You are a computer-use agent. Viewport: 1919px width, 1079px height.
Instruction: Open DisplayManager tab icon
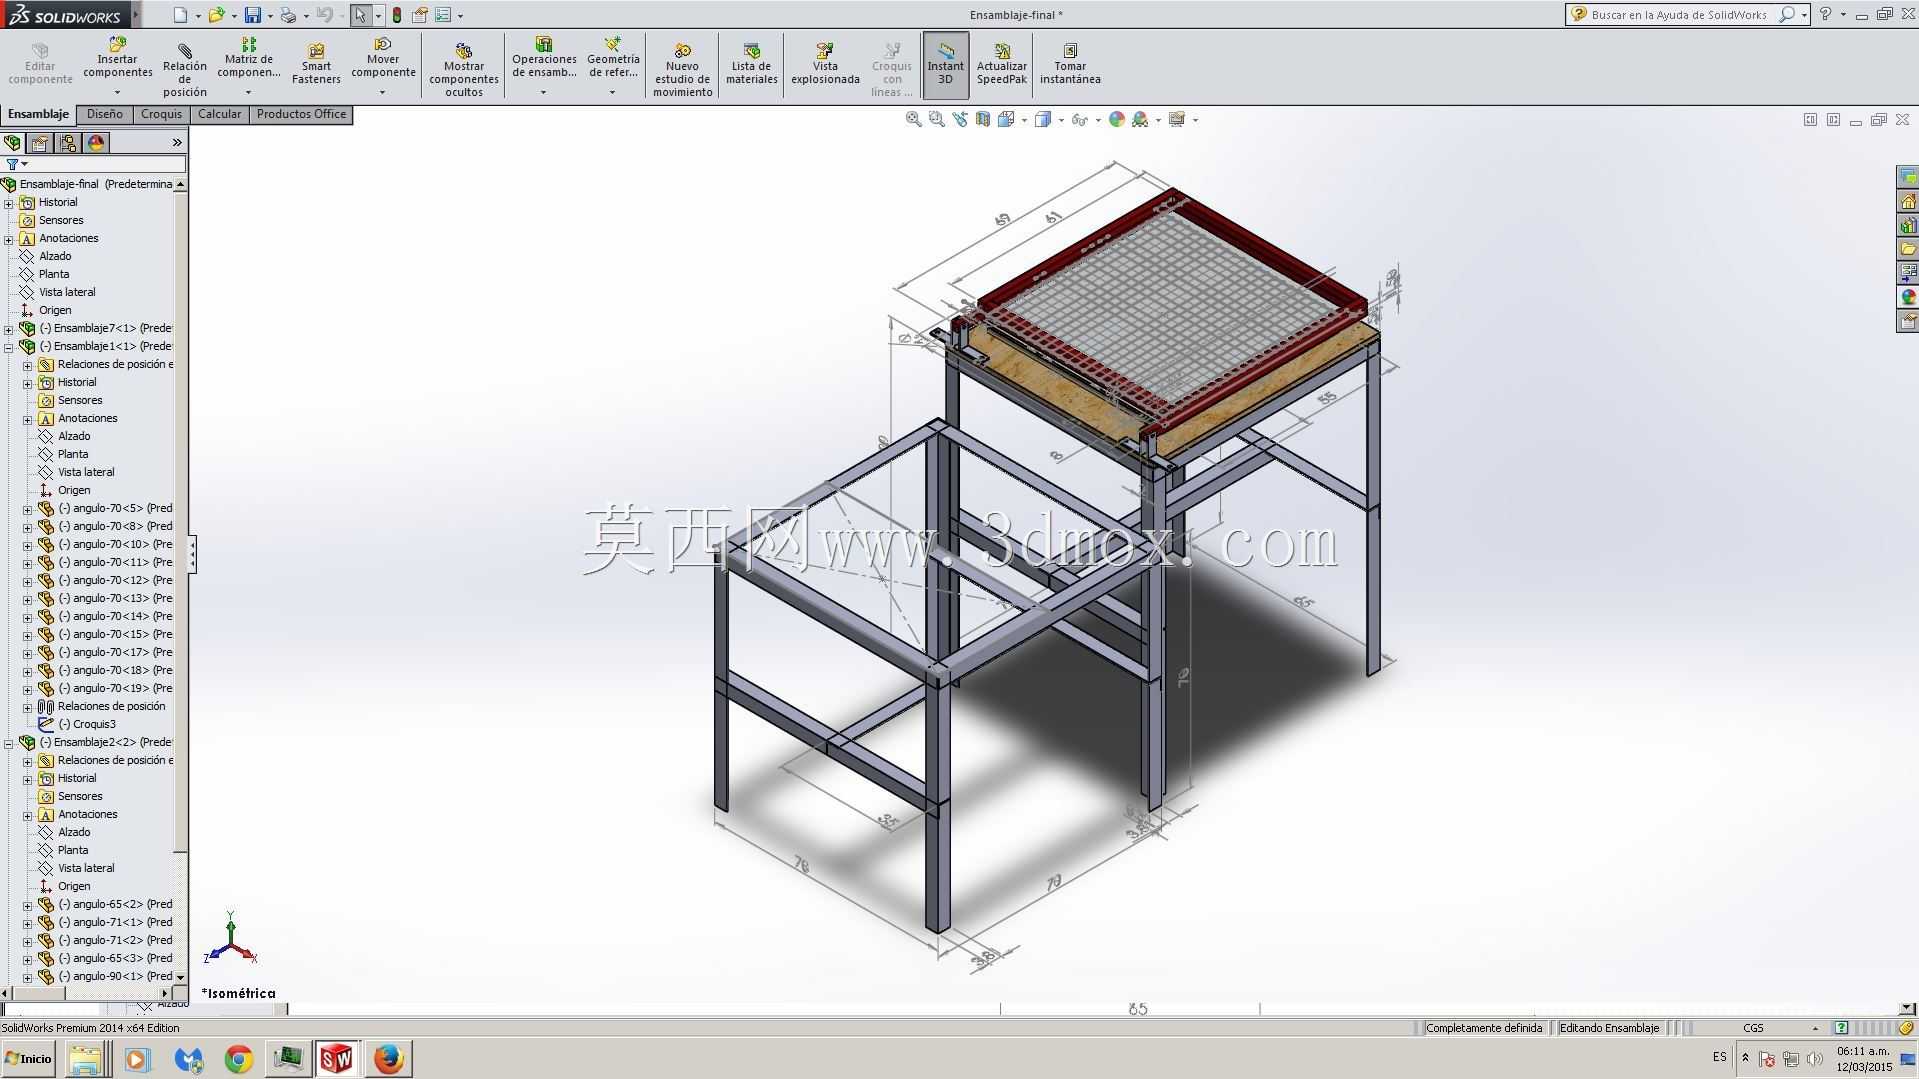coord(96,143)
